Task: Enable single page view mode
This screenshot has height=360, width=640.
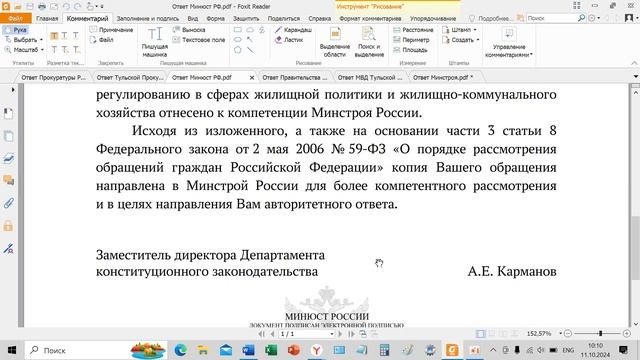Action: click(x=480, y=334)
